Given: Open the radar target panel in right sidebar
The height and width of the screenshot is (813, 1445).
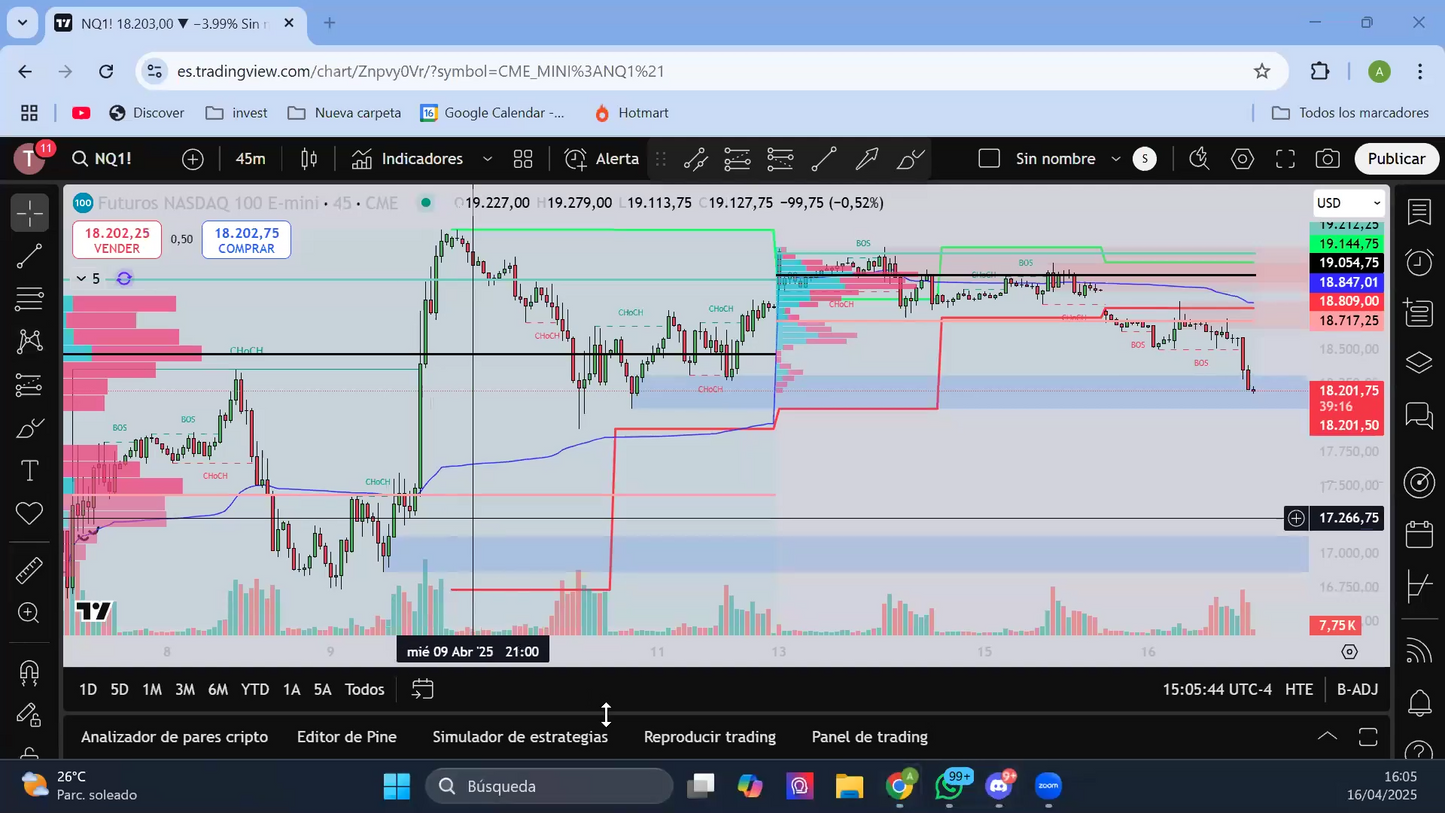Looking at the screenshot, I should tap(1419, 482).
